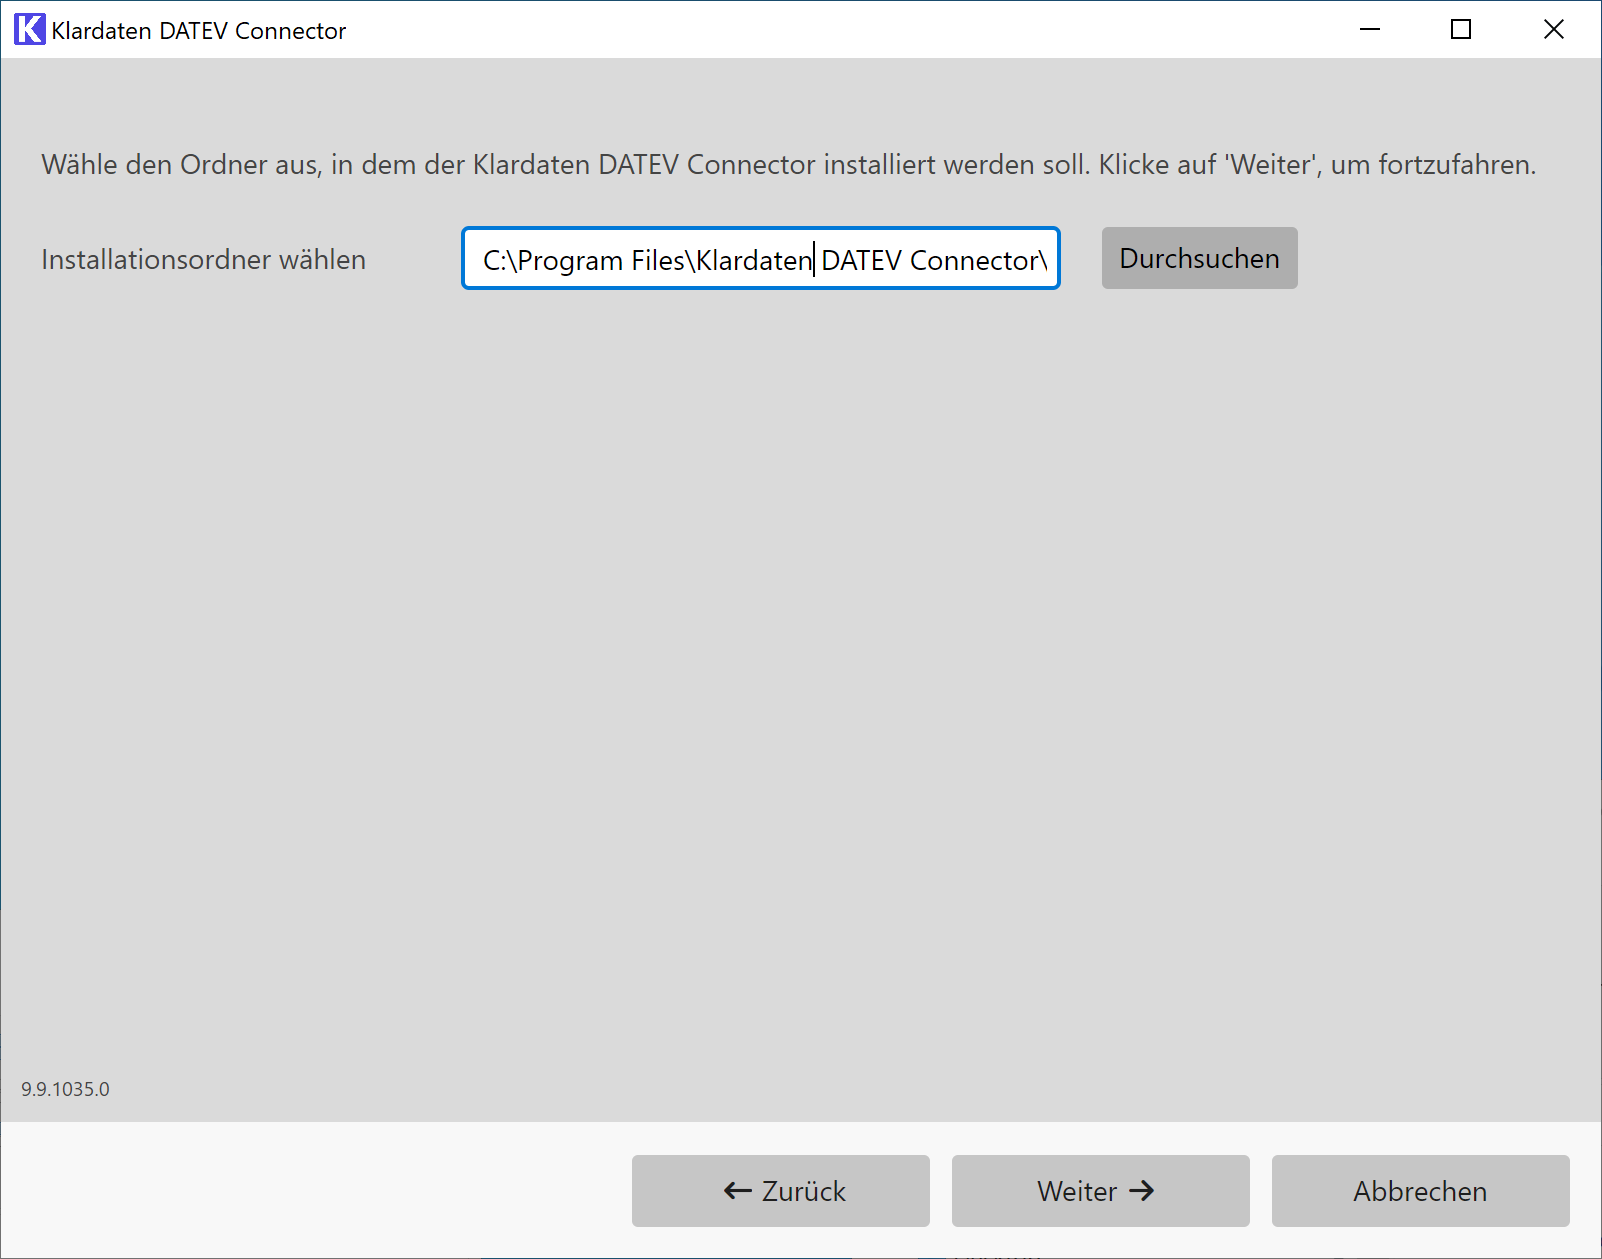Screen dimensions: 1602x1259
Task: Open the folder browser with Durchsuchen
Action: click(x=1199, y=258)
